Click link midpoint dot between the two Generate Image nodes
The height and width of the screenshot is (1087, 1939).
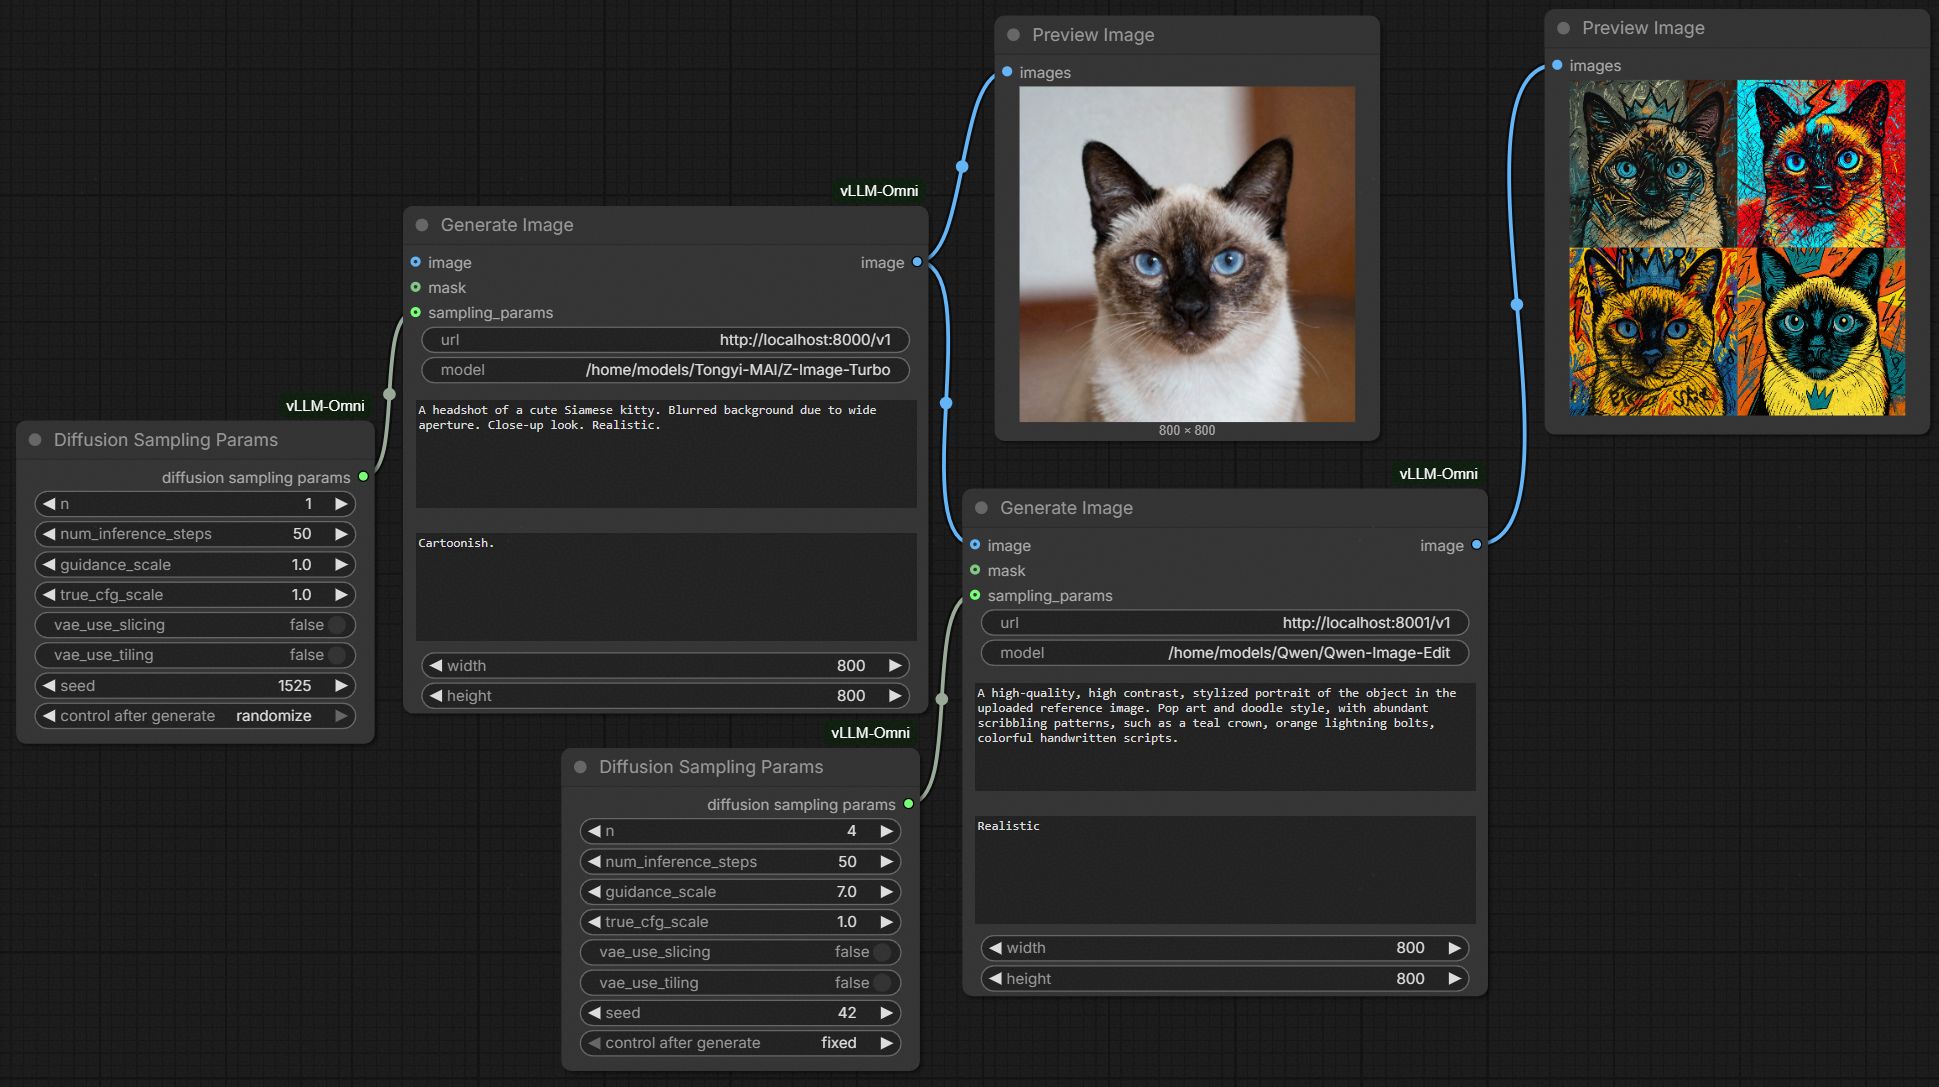click(946, 403)
